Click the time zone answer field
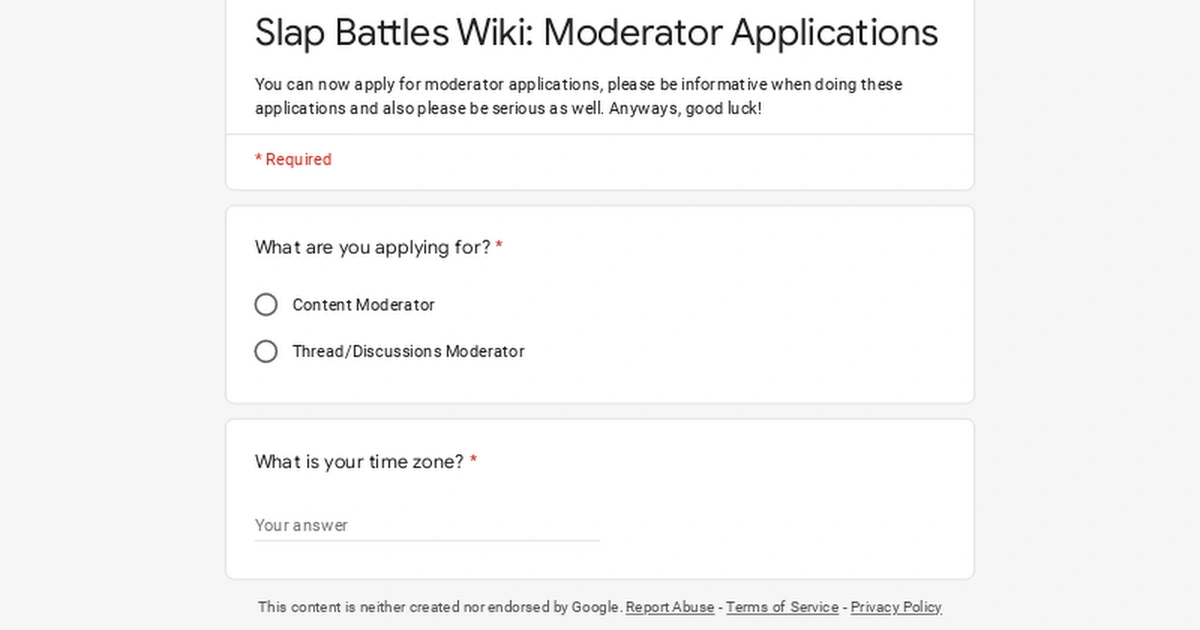 pyautogui.click(x=425, y=525)
